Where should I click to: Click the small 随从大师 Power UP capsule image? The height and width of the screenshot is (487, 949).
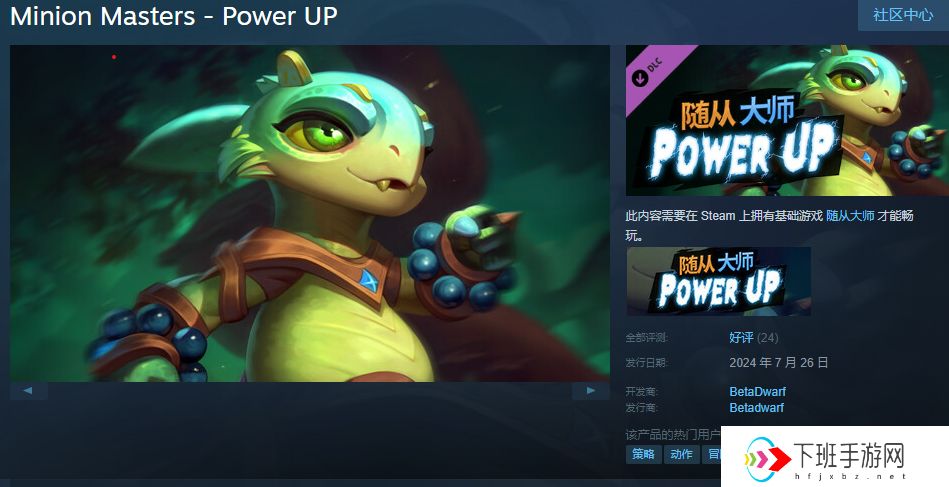pyautogui.click(x=718, y=281)
